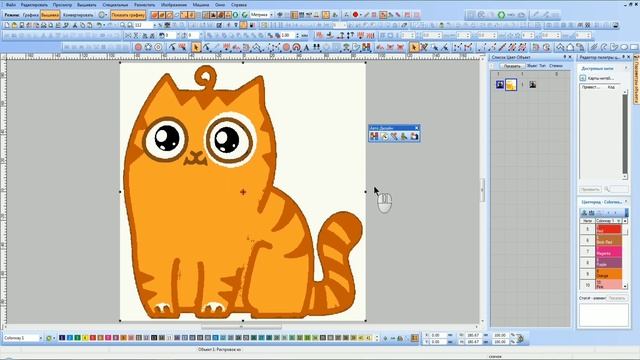640x360 pixels.
Task: Select the rectangle shape tool
Action: (x=634, y=47)
